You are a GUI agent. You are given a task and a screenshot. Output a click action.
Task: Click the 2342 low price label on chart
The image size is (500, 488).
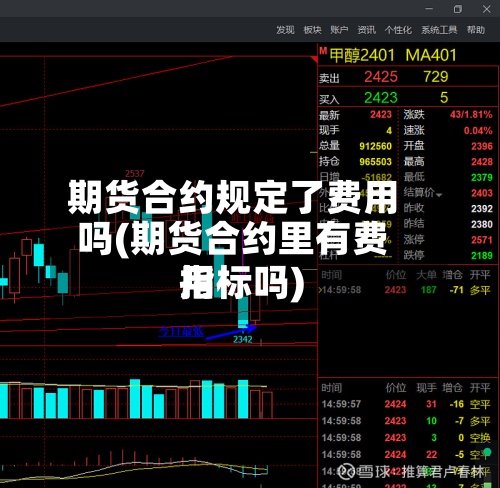point(243,339)
